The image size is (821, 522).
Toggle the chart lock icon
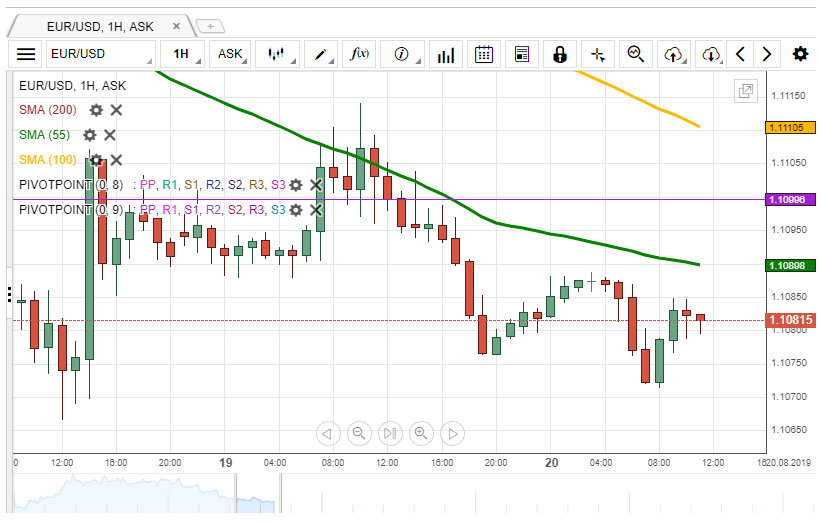click(x=560, y=54)
